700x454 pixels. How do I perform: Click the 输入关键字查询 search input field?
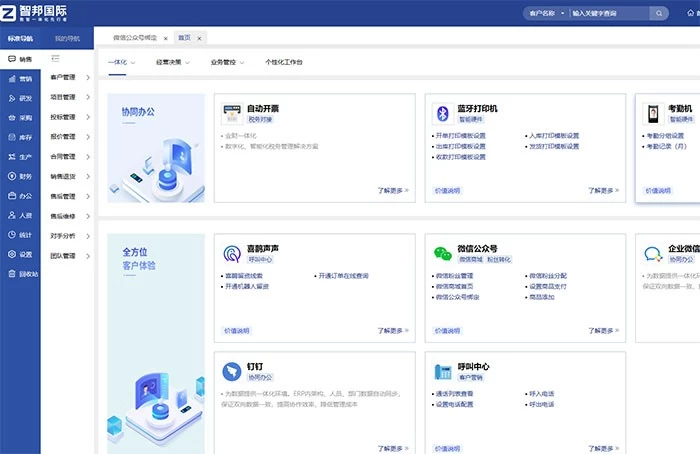pos(608,14)
